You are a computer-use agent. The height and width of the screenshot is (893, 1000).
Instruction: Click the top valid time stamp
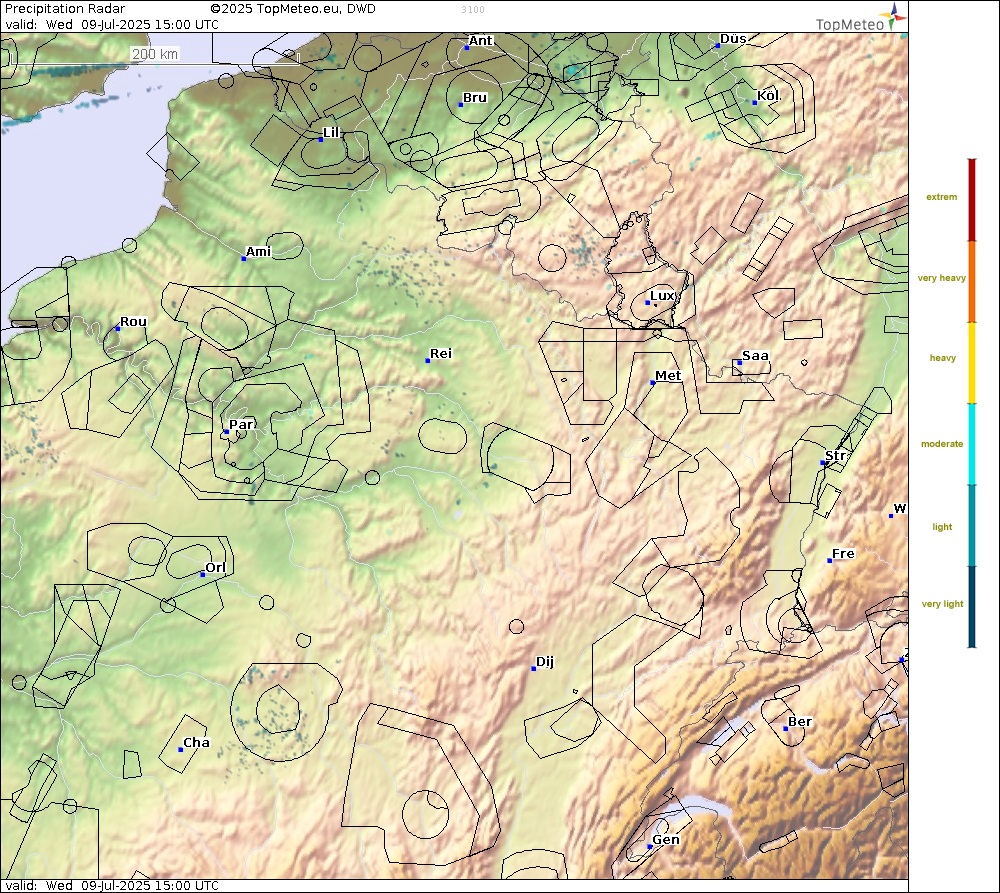tap(112, 25)
